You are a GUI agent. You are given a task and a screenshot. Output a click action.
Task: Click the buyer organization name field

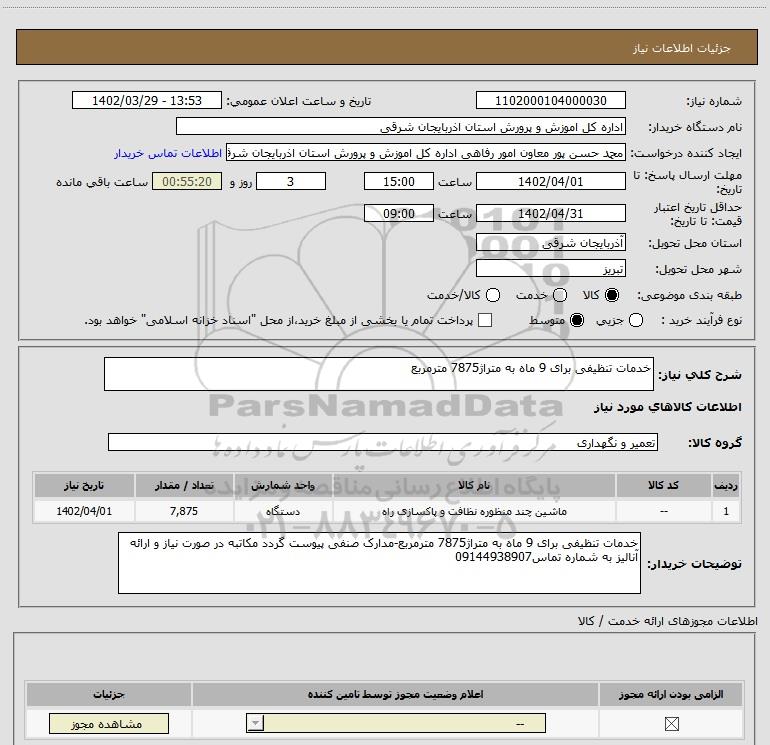(401, 127)
